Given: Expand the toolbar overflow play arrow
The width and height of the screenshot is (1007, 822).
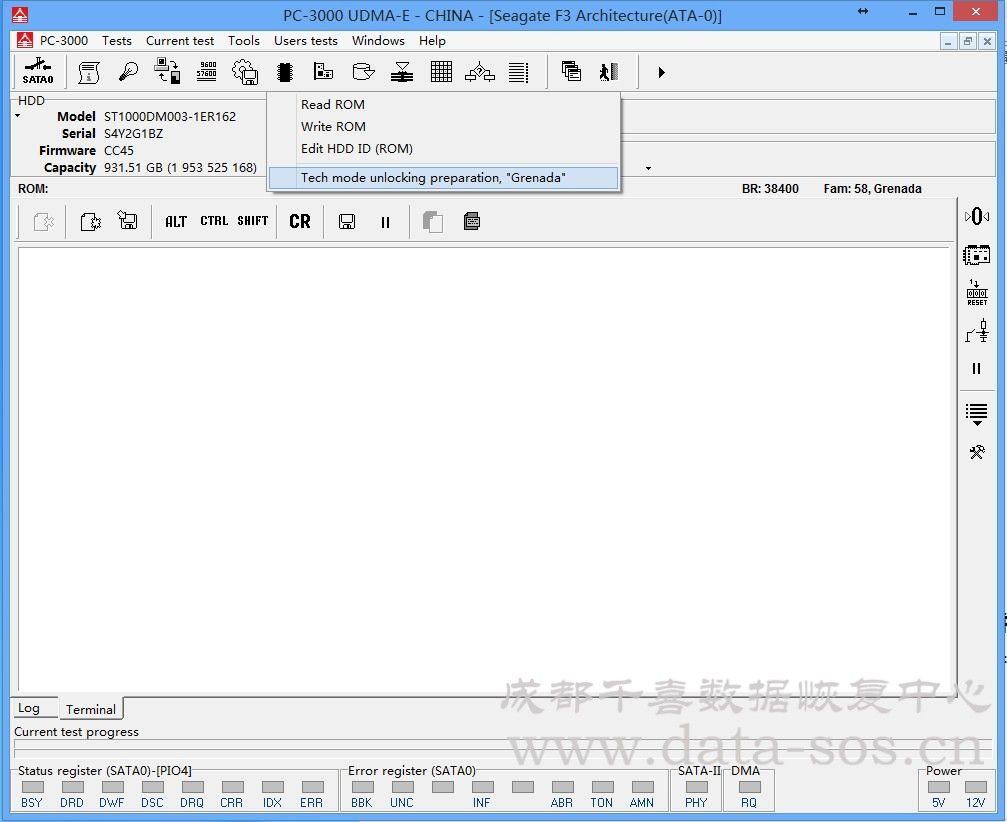Looking at the screenshot, I should click(x=661, y=72).
